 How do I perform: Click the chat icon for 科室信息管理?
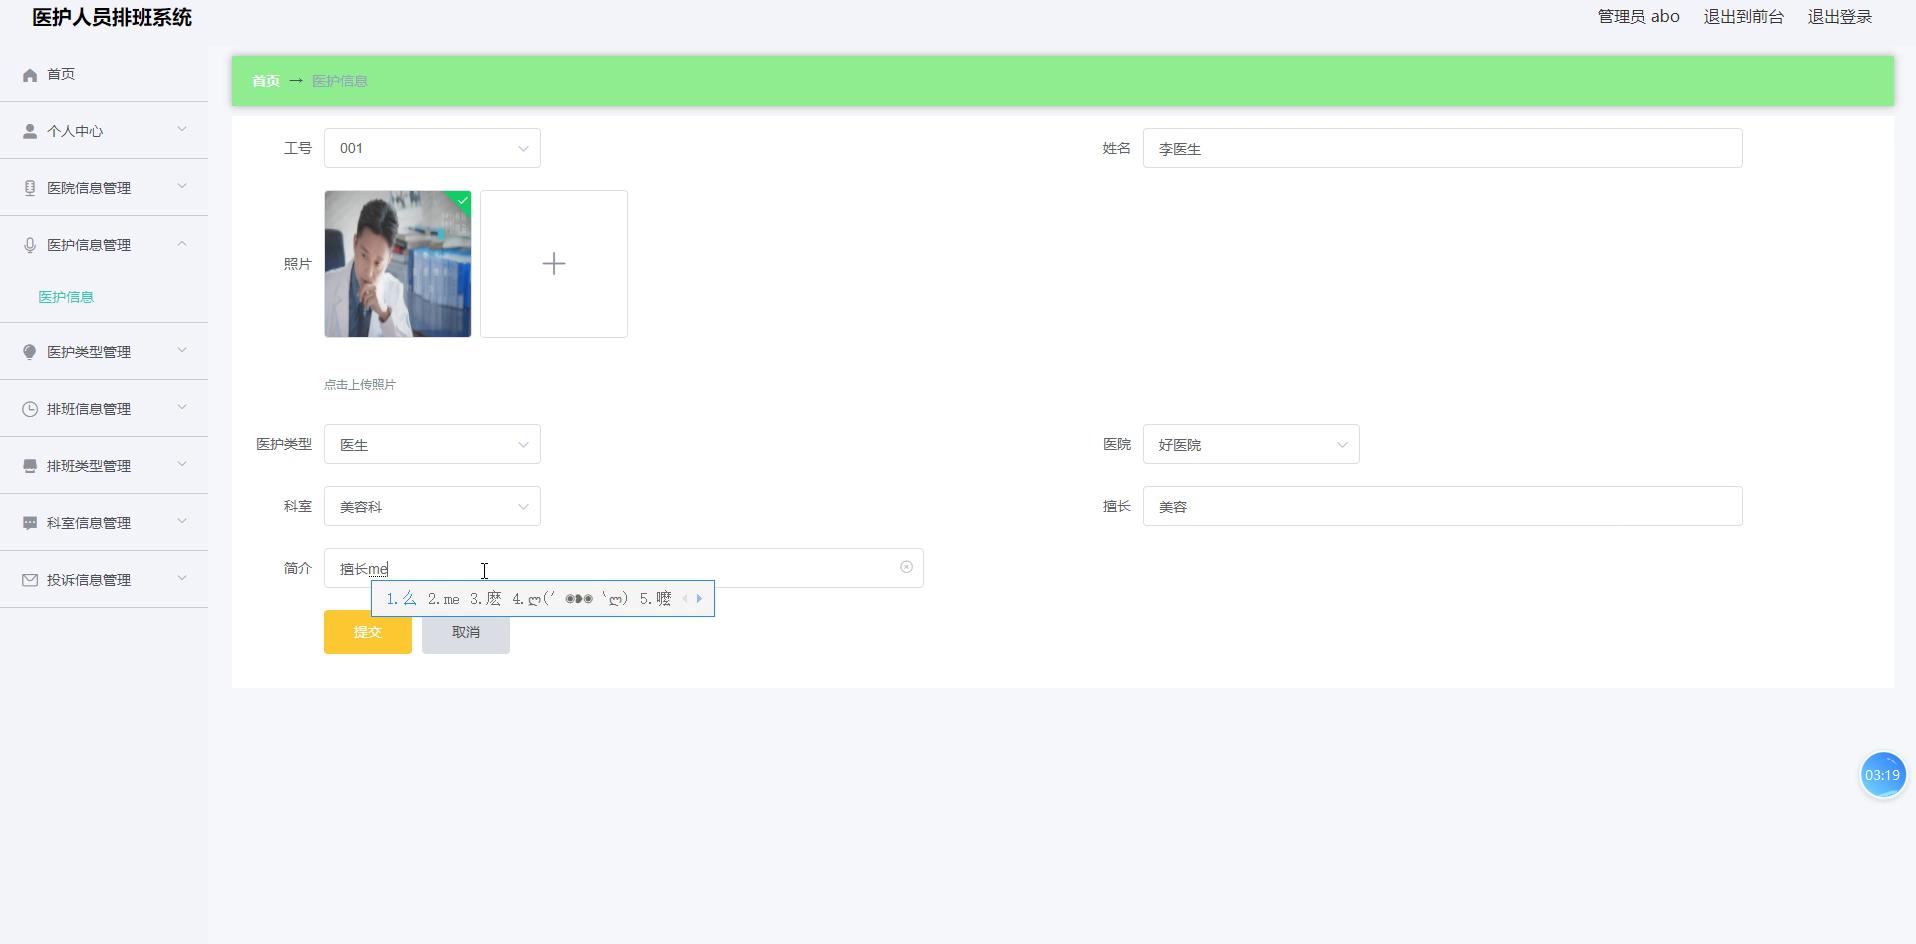coord(30,523)
